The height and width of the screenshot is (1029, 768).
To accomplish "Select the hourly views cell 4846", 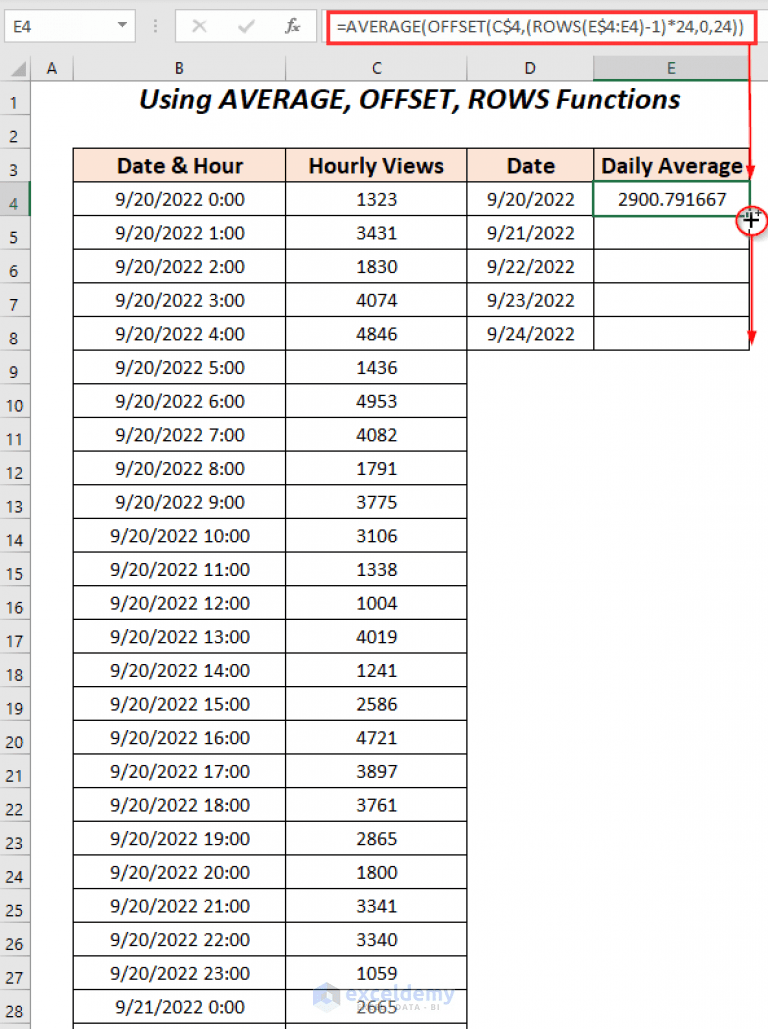I will tap(376, 334).
